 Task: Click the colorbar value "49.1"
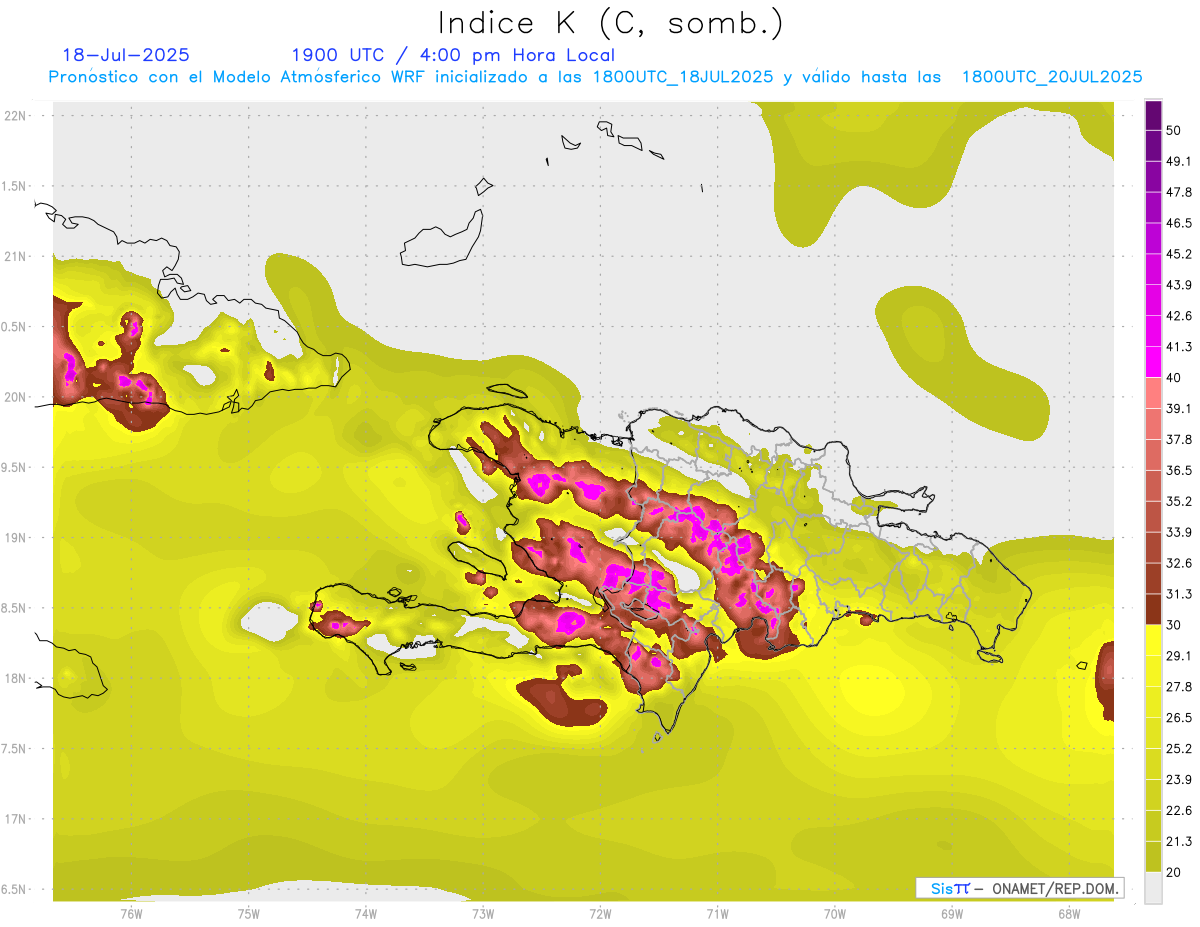(x=1179, y=161)
